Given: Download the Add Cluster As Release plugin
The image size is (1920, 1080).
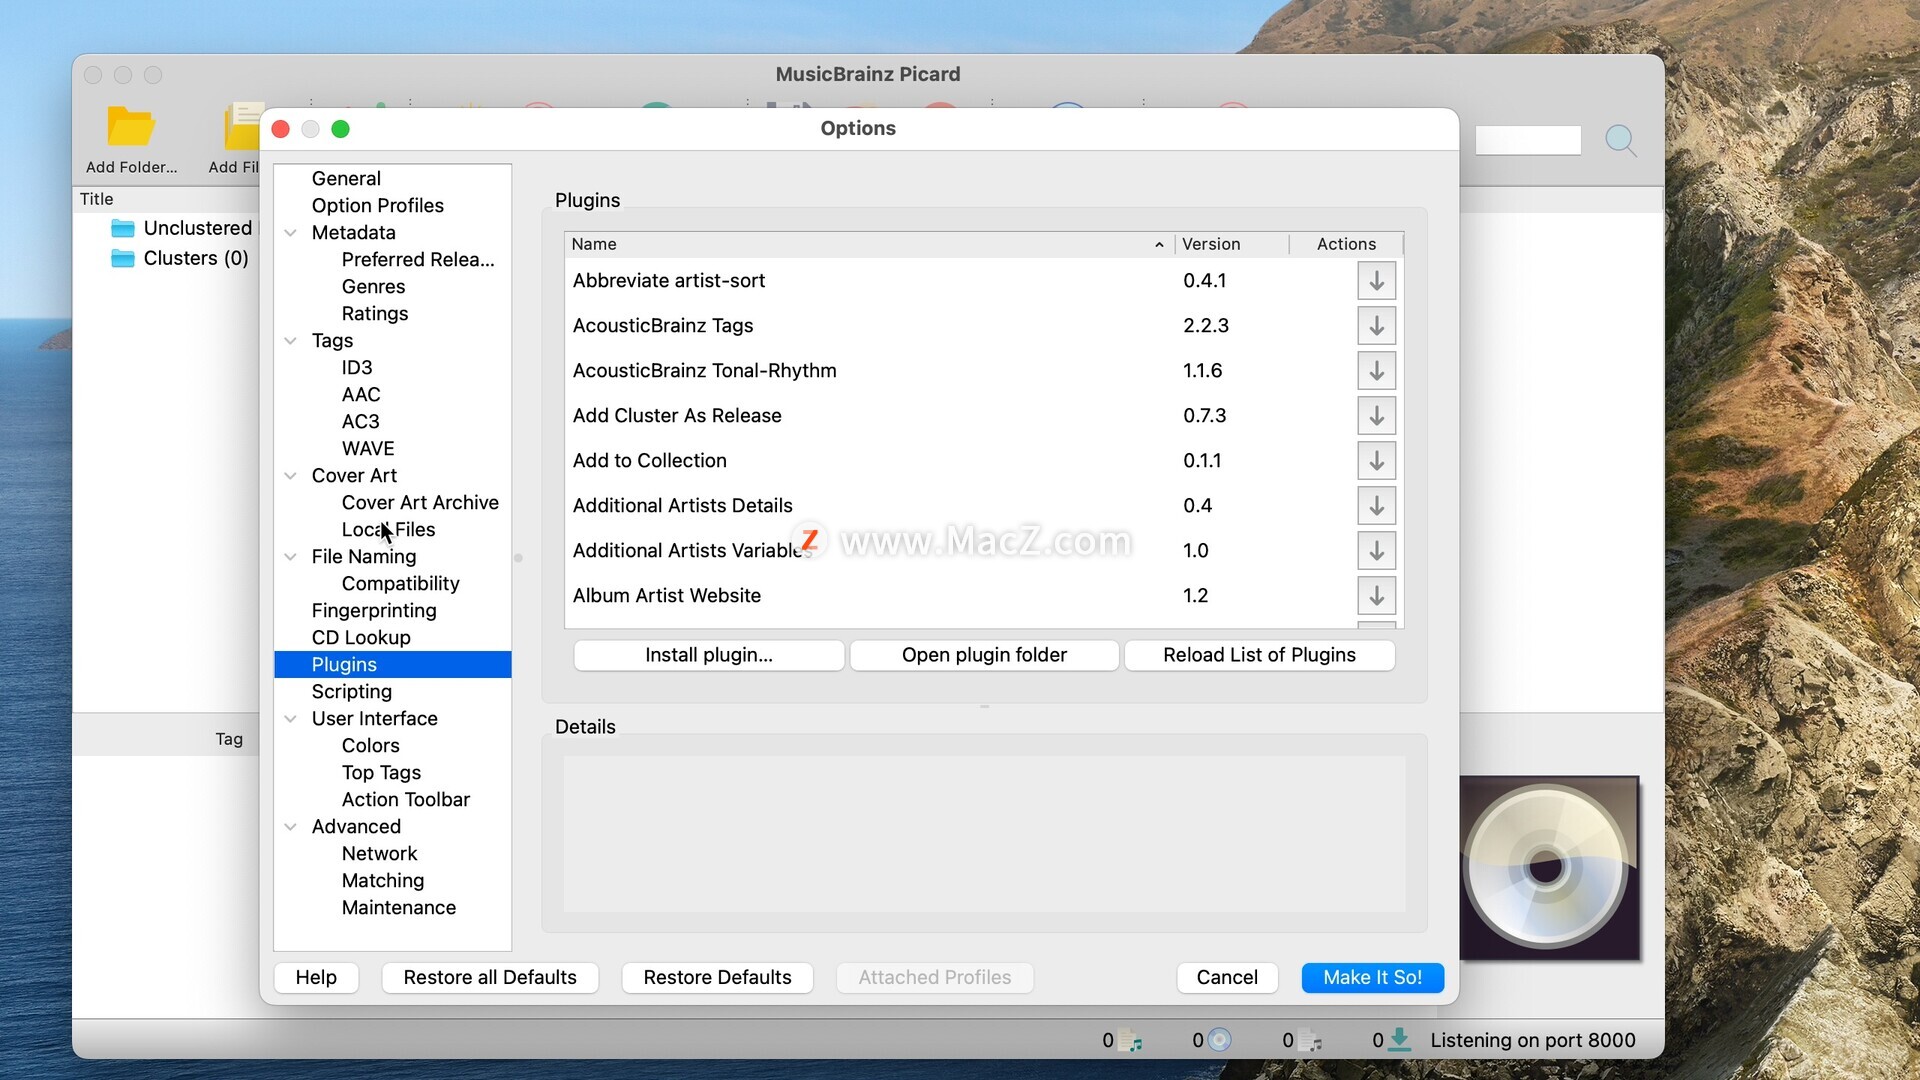Looking at the screenshot, I should point(1376,416).
